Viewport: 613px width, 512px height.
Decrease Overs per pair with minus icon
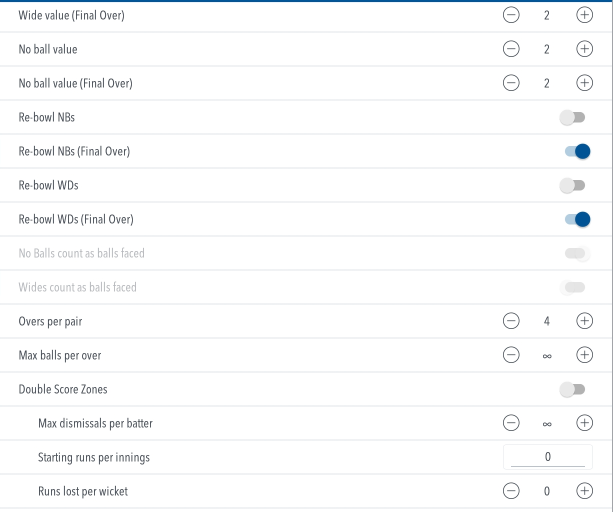pyautogui.click(x=511, y=321)
